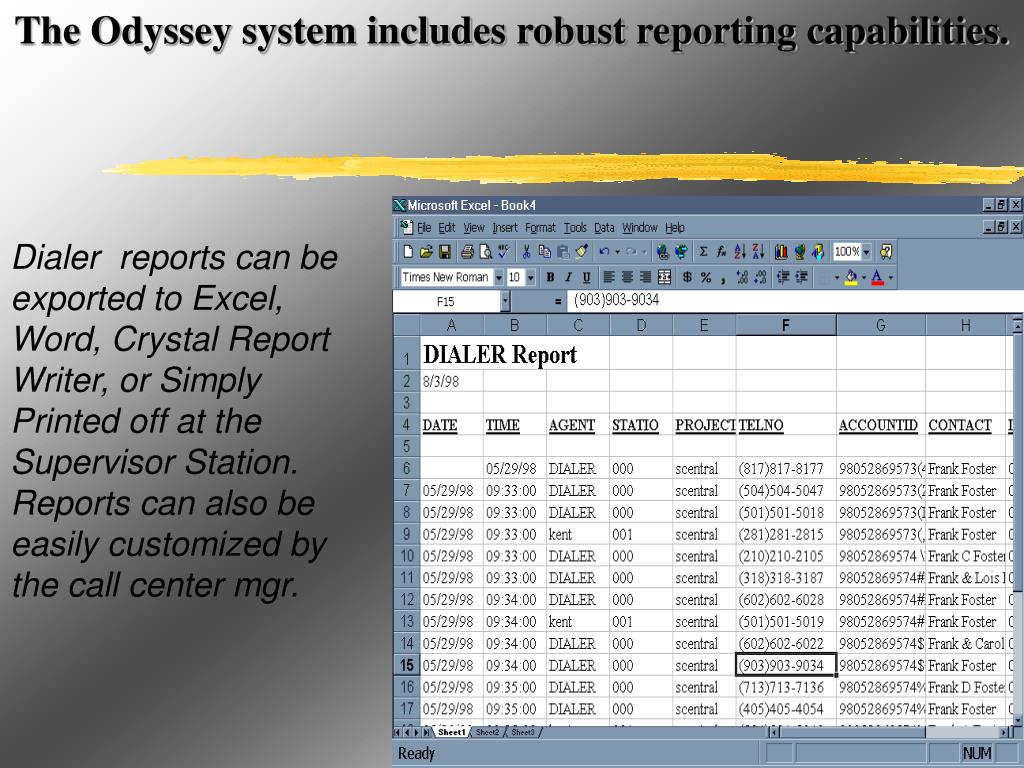Click the Redo arrow icon

click(x=631, y=251)
